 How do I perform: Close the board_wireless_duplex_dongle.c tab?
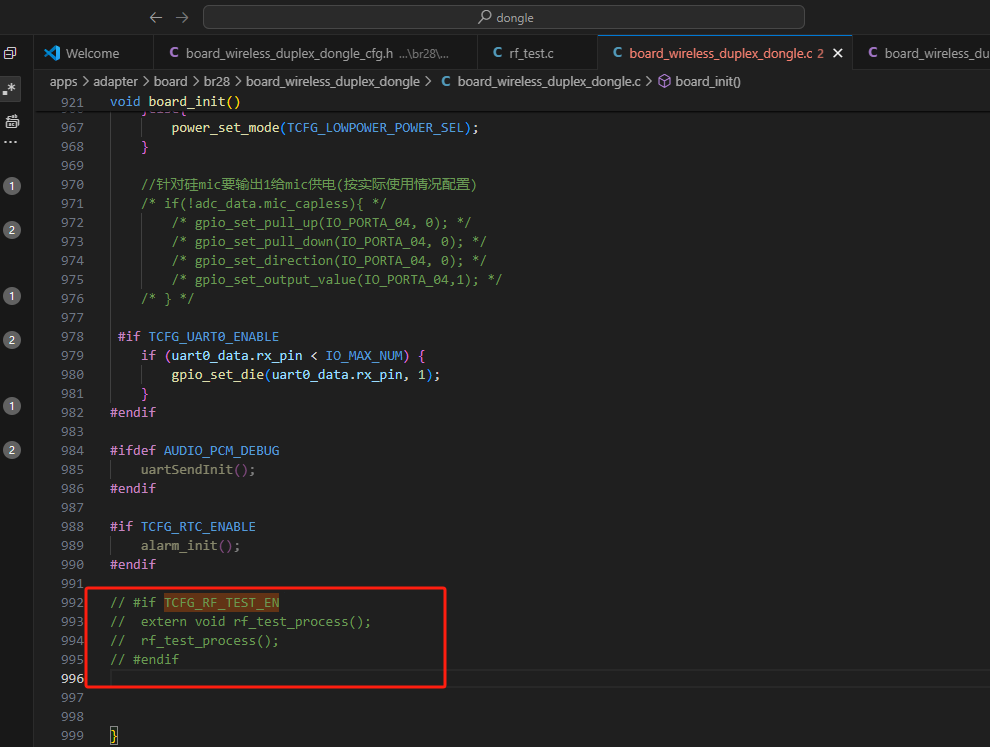838,53
